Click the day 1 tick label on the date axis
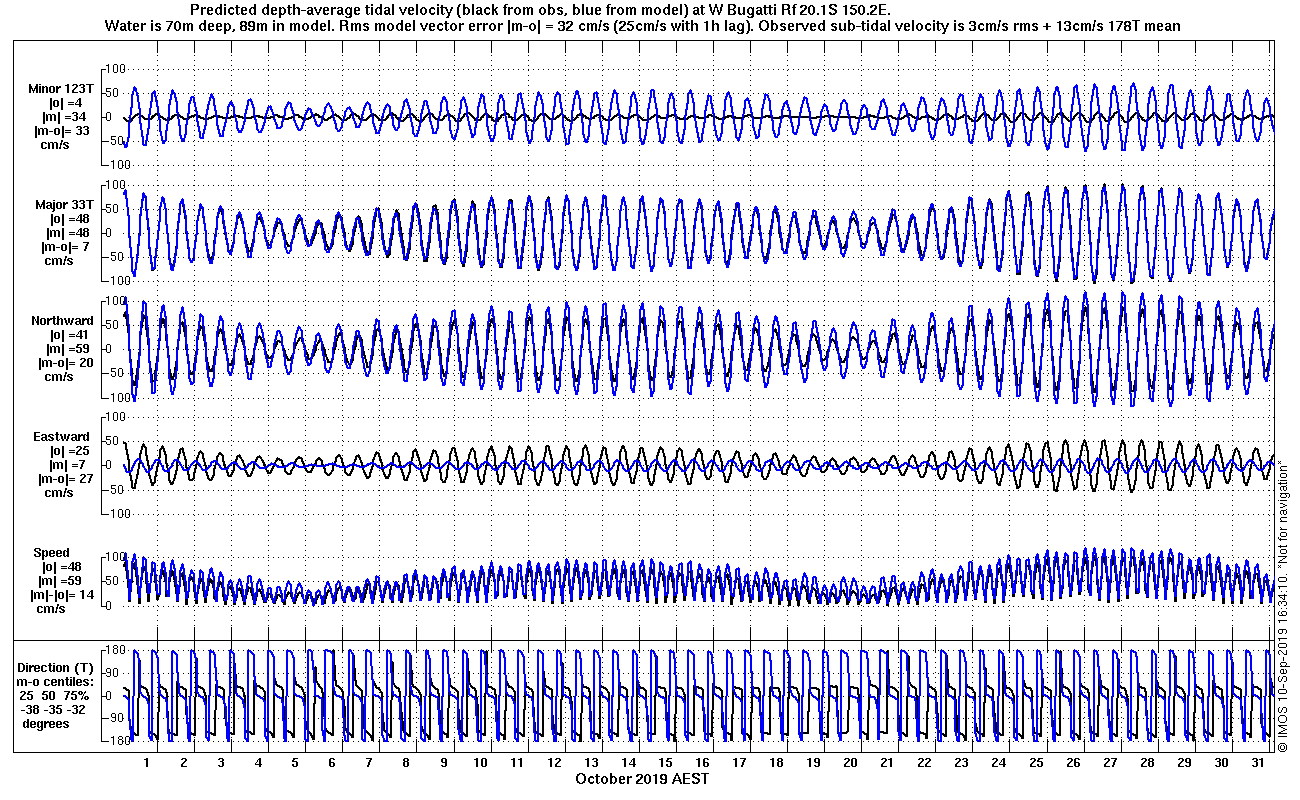The image size is (1300, 800). 146,762
